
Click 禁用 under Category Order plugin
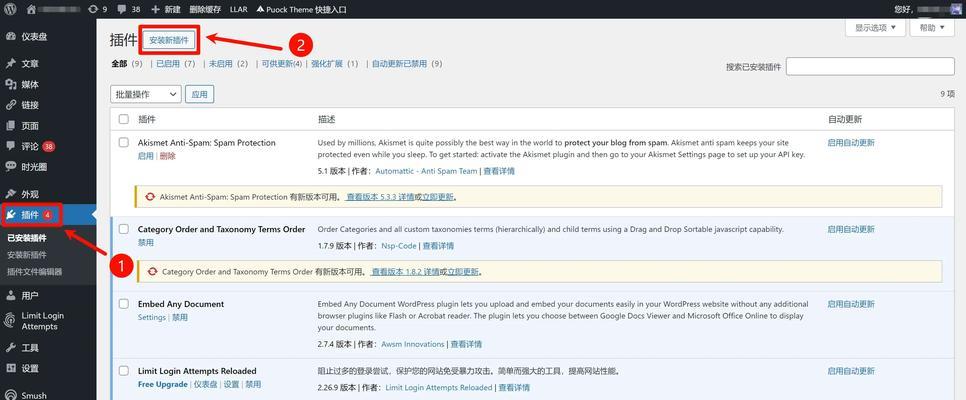pyautogui.click(x=145, y=243)
